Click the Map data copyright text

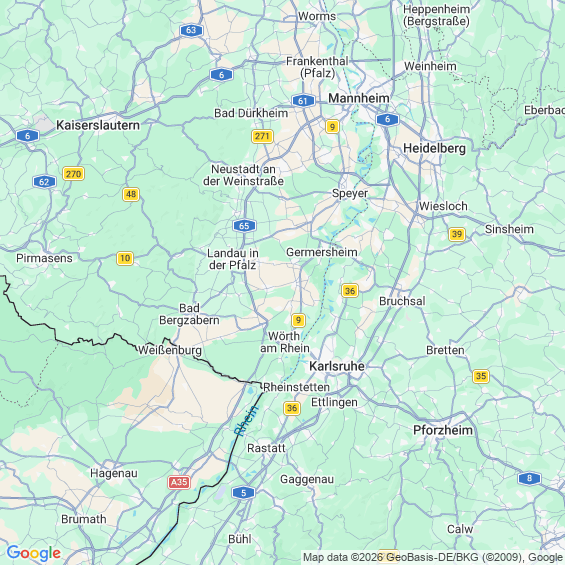click(x=433, y=557)
